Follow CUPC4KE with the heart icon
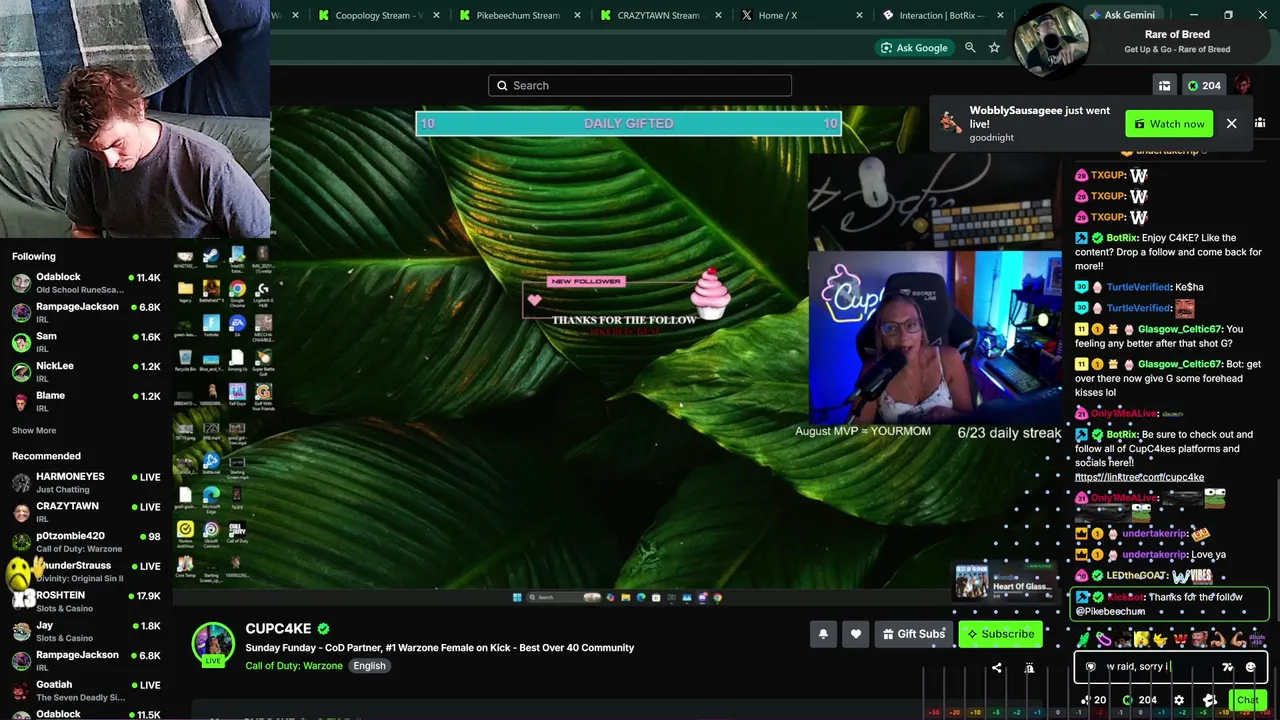The width and height of the screenshot is (1280, 720). (x=856, y=634)
